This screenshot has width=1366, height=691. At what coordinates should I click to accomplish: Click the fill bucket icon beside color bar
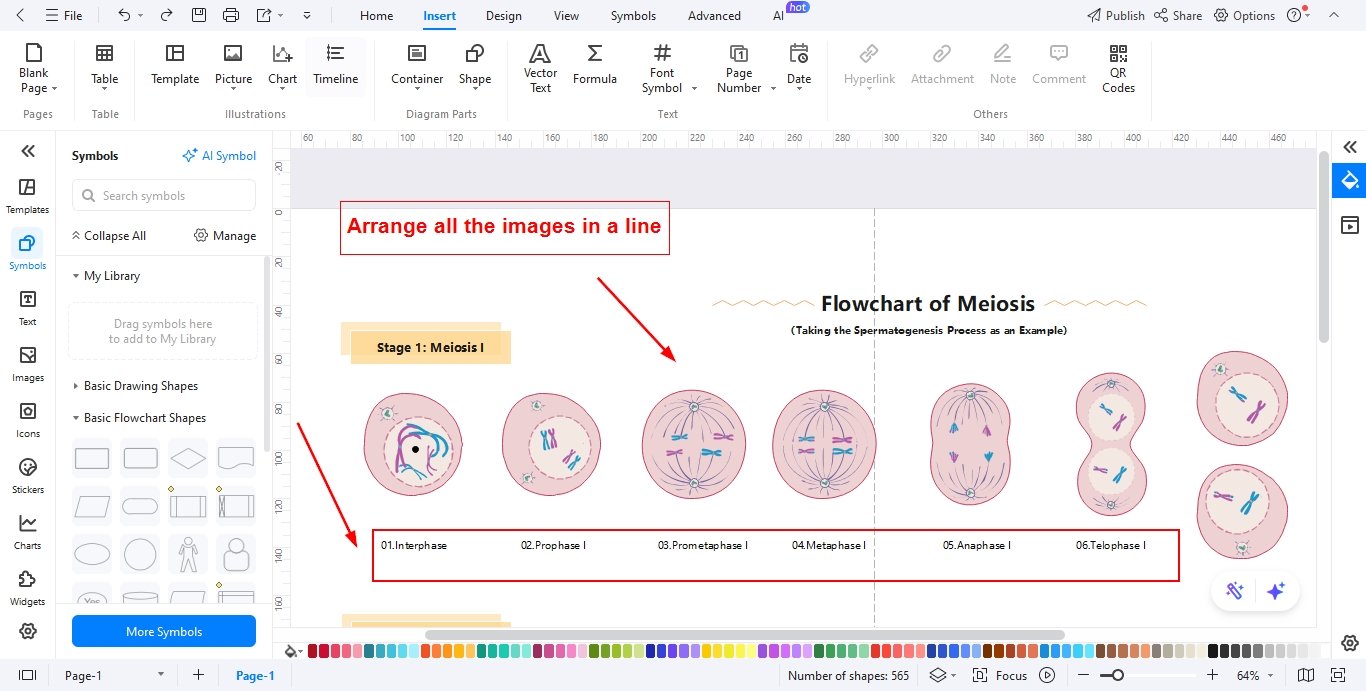(x=291, y=651)
